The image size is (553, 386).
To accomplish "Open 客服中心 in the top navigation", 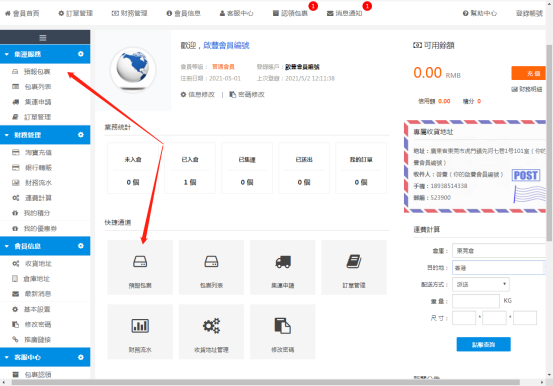I will pos(236,13).
